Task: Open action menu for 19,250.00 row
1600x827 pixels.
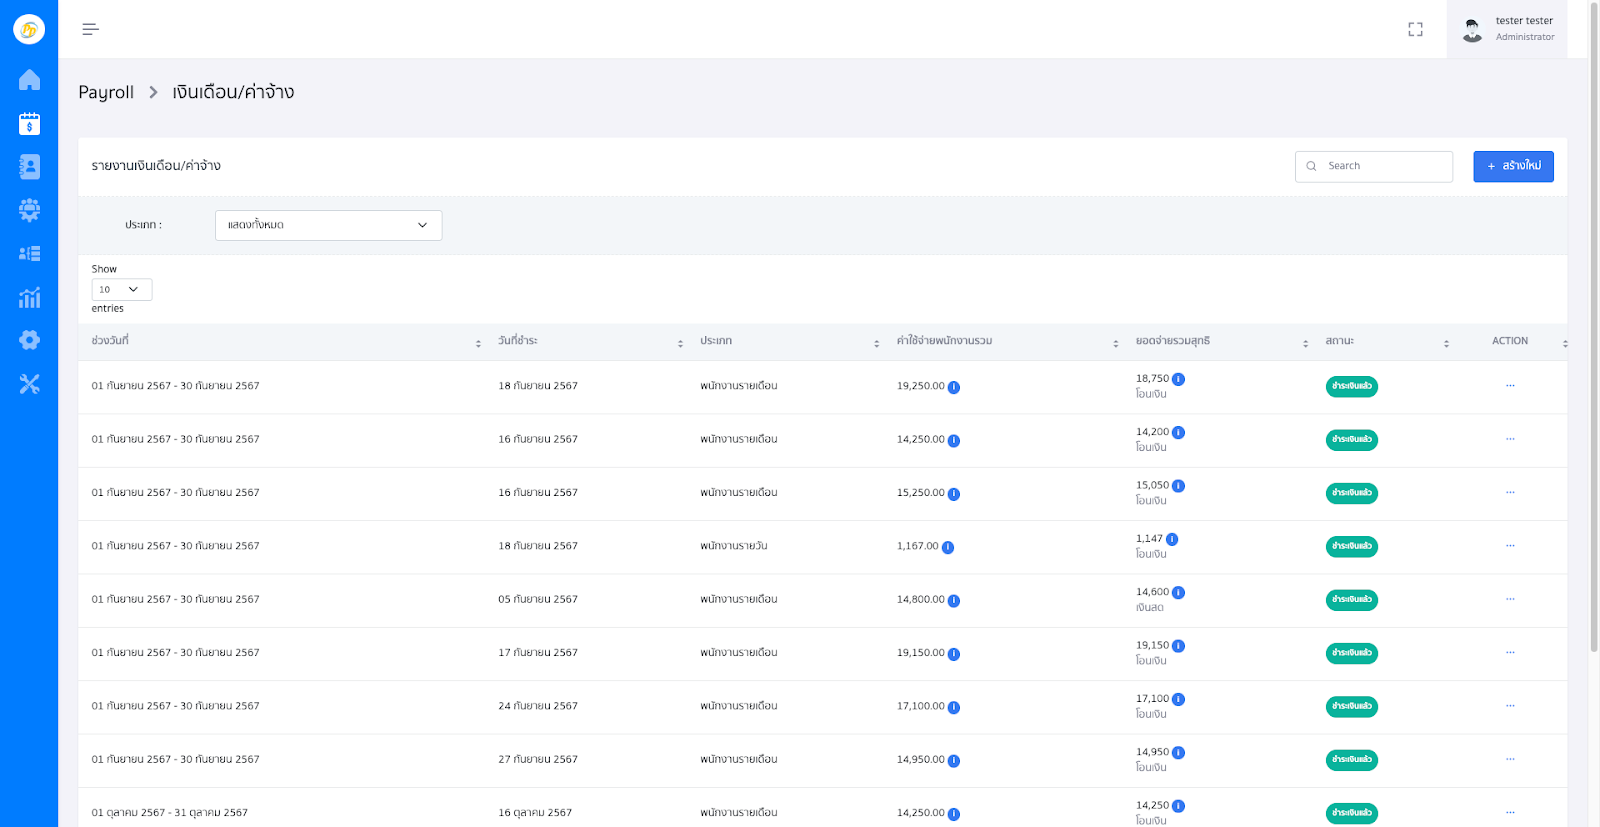Action: pyautogui.click(x=1510, y=386)
